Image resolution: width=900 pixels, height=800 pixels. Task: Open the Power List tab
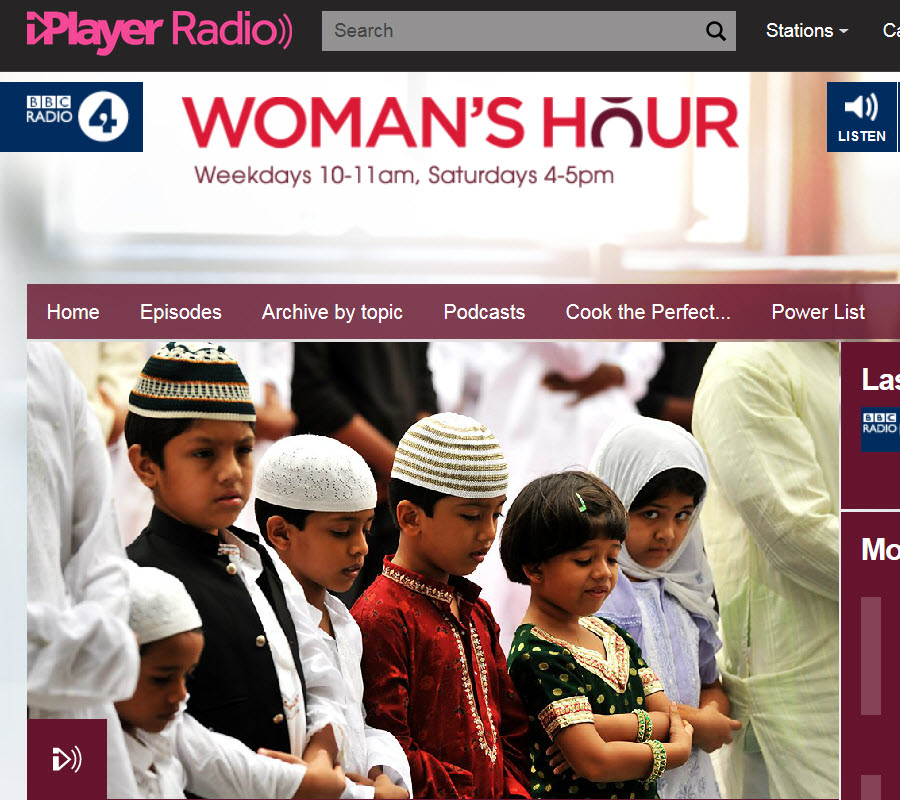[818, 312]
